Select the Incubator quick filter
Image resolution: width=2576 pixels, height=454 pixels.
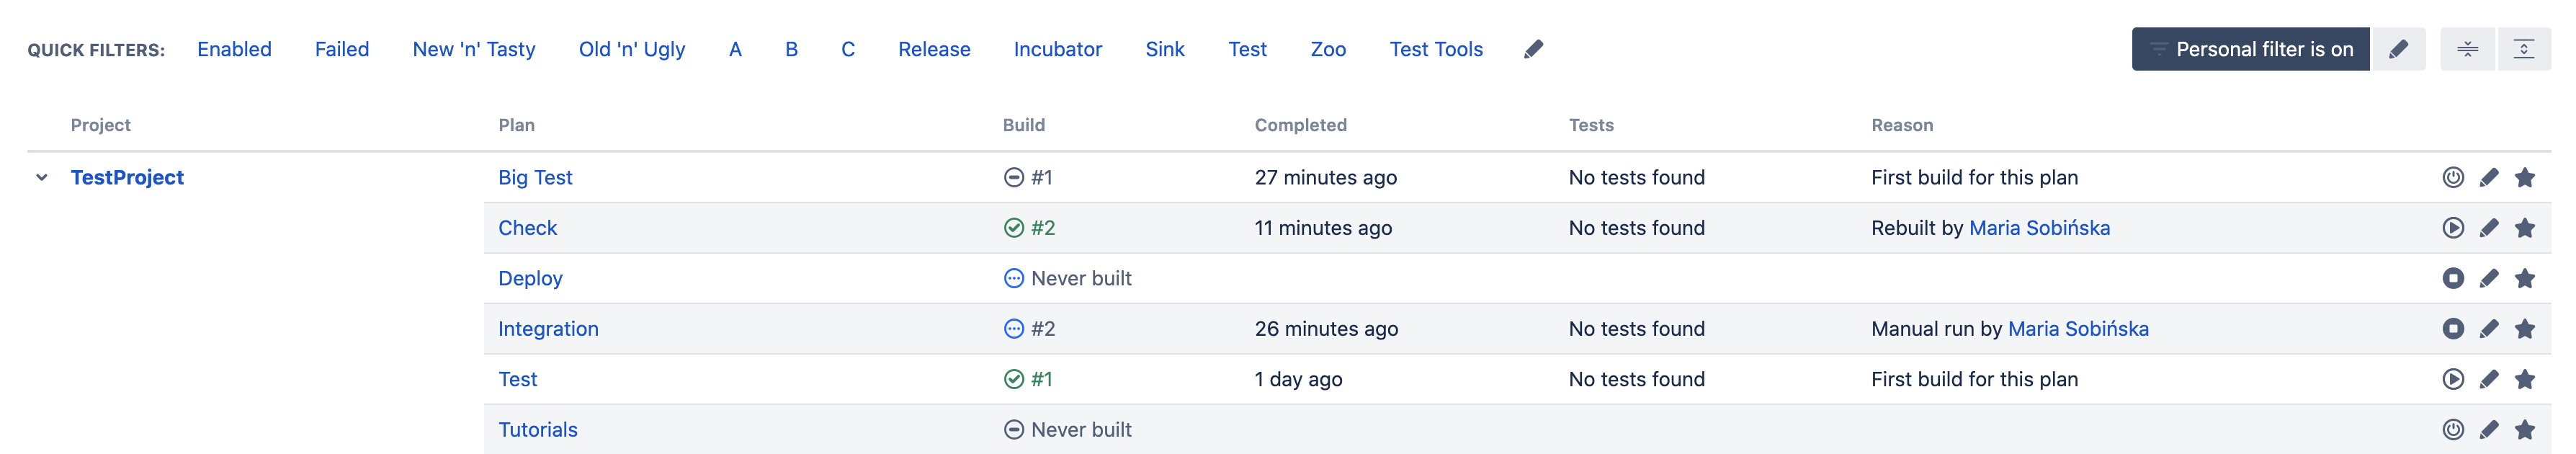pyautogui.click(x=1058, y=48)
